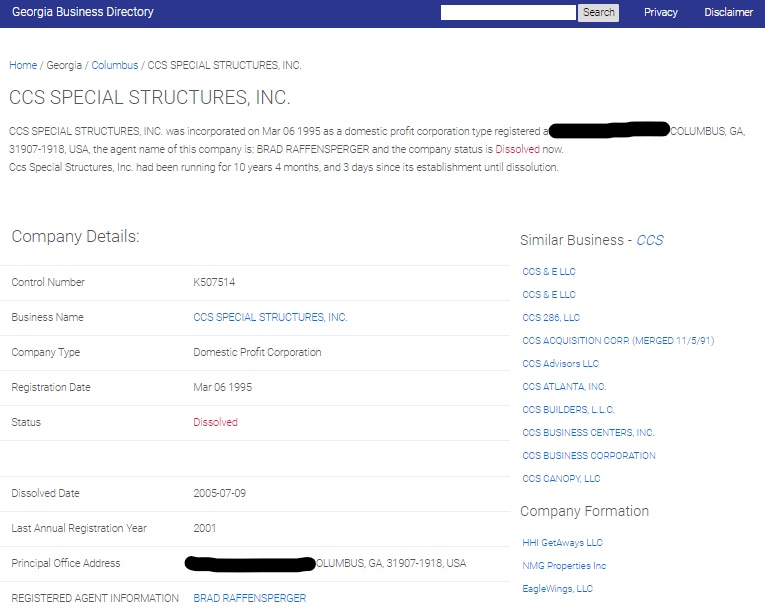The image size is (765, 608).
Task: Open HHI GetAways LLC link
Action: click(x=562, y=542)
